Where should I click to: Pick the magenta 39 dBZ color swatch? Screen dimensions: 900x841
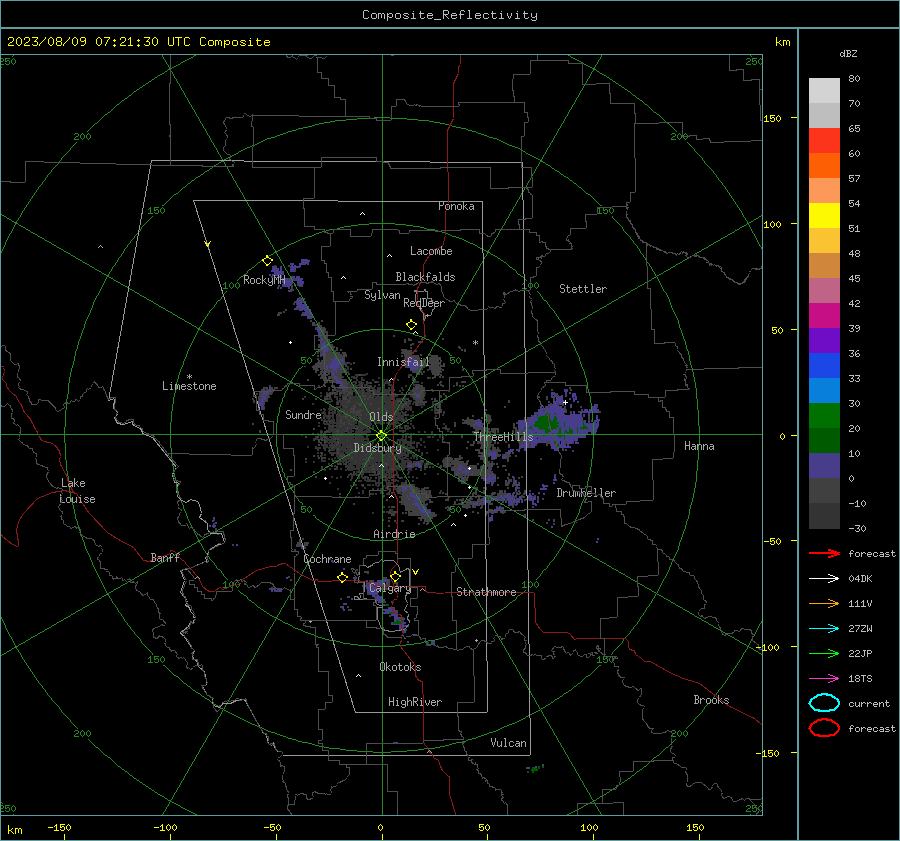[824, 315]
